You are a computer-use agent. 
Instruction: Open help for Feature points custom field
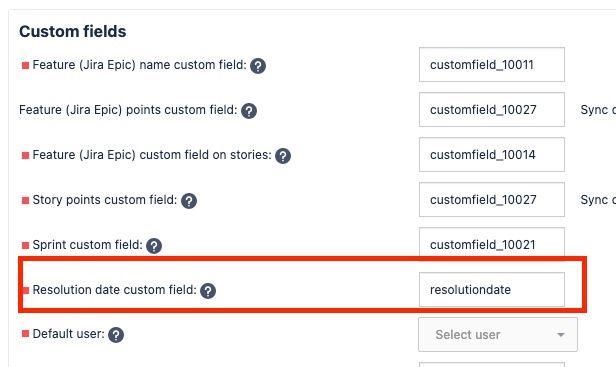[x=249, y=111]
